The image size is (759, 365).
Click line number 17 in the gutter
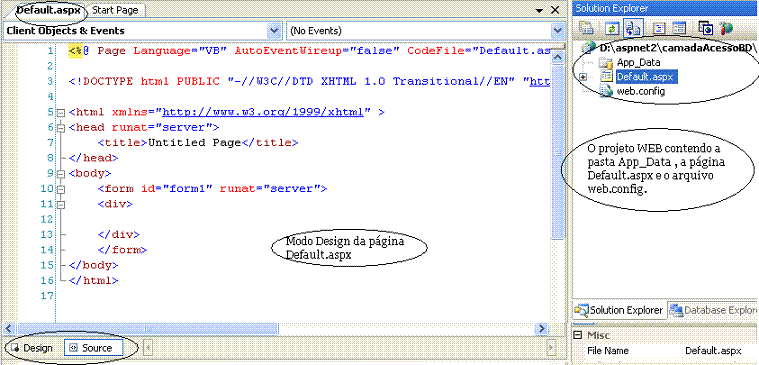pyautogui.click(x=47, y=296)
